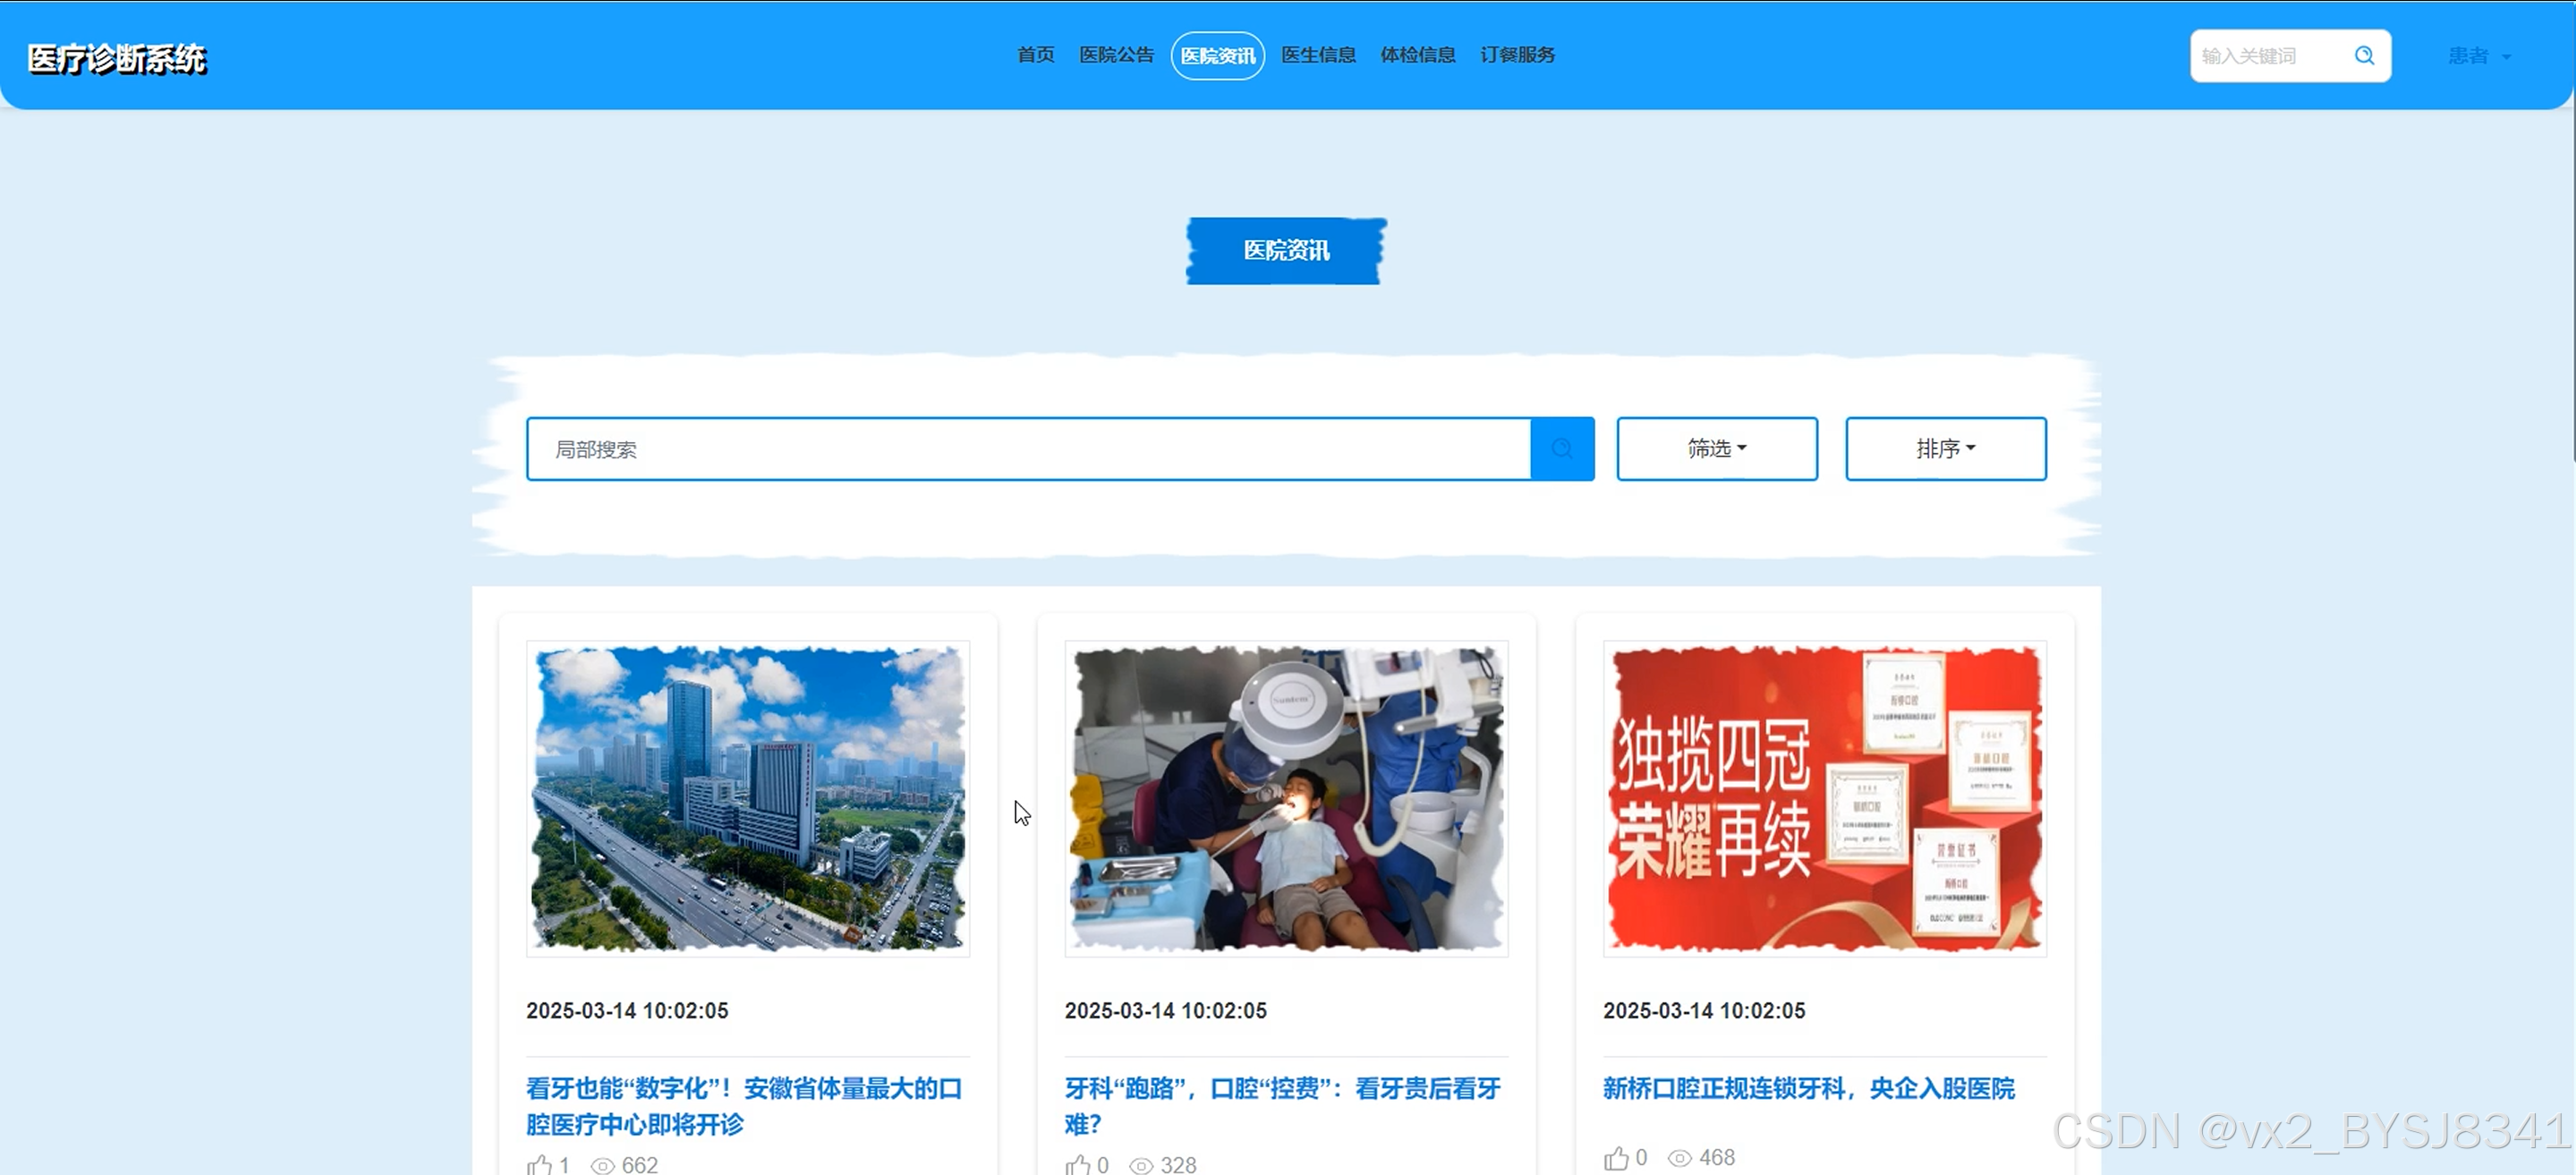
Task: Click the header search magnifier icon
Action: [2364, 56]
